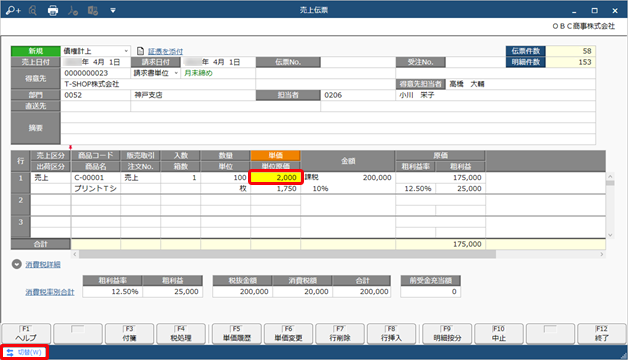Click the F6 単価変更 button
The image size is (628, 360).
click(x=288, y=334)
